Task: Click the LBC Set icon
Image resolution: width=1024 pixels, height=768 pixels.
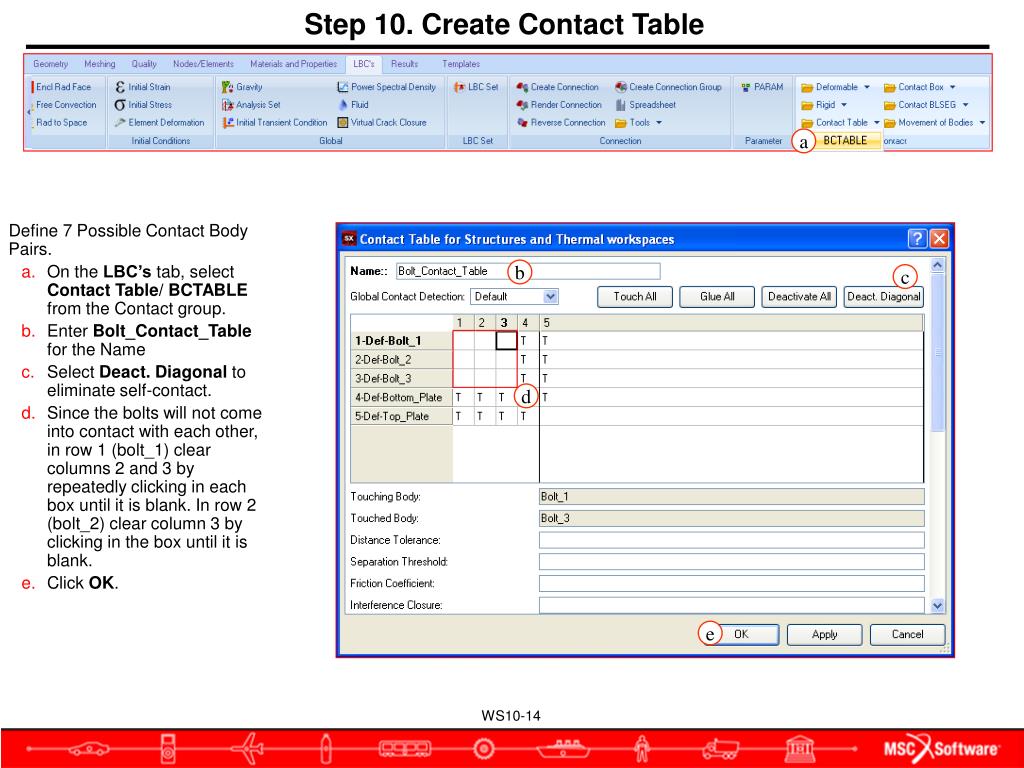Action: pyautogui.click(x=459, y=87)
